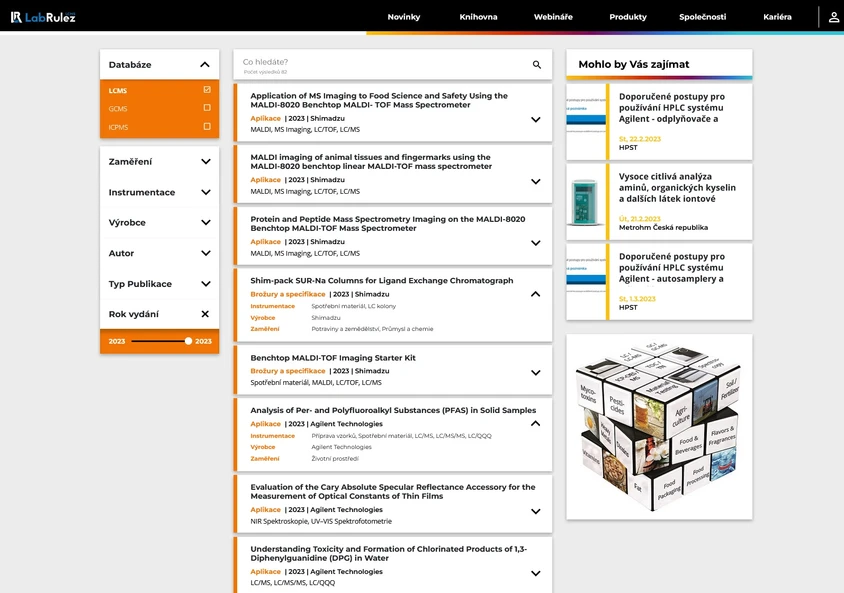Click the Metrohm instrument thumbnail
844x593 pixels.
pos(586,202)
